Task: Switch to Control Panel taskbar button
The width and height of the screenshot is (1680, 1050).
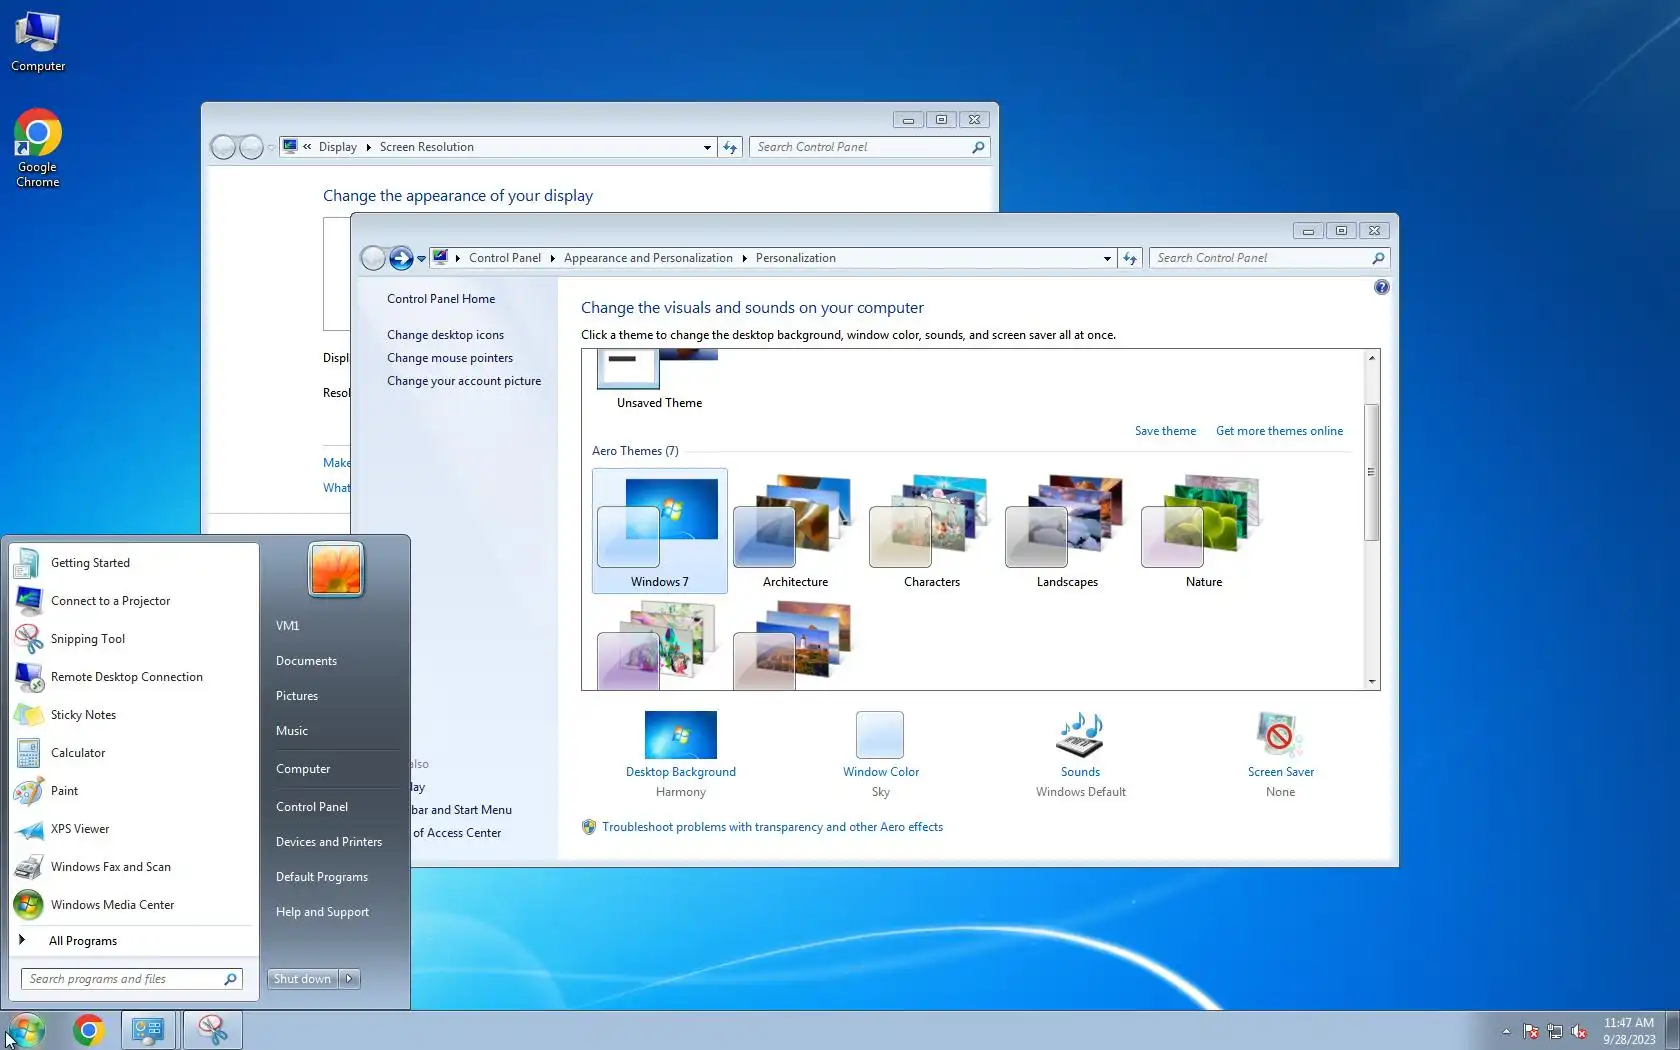Action: point(149,1030)
